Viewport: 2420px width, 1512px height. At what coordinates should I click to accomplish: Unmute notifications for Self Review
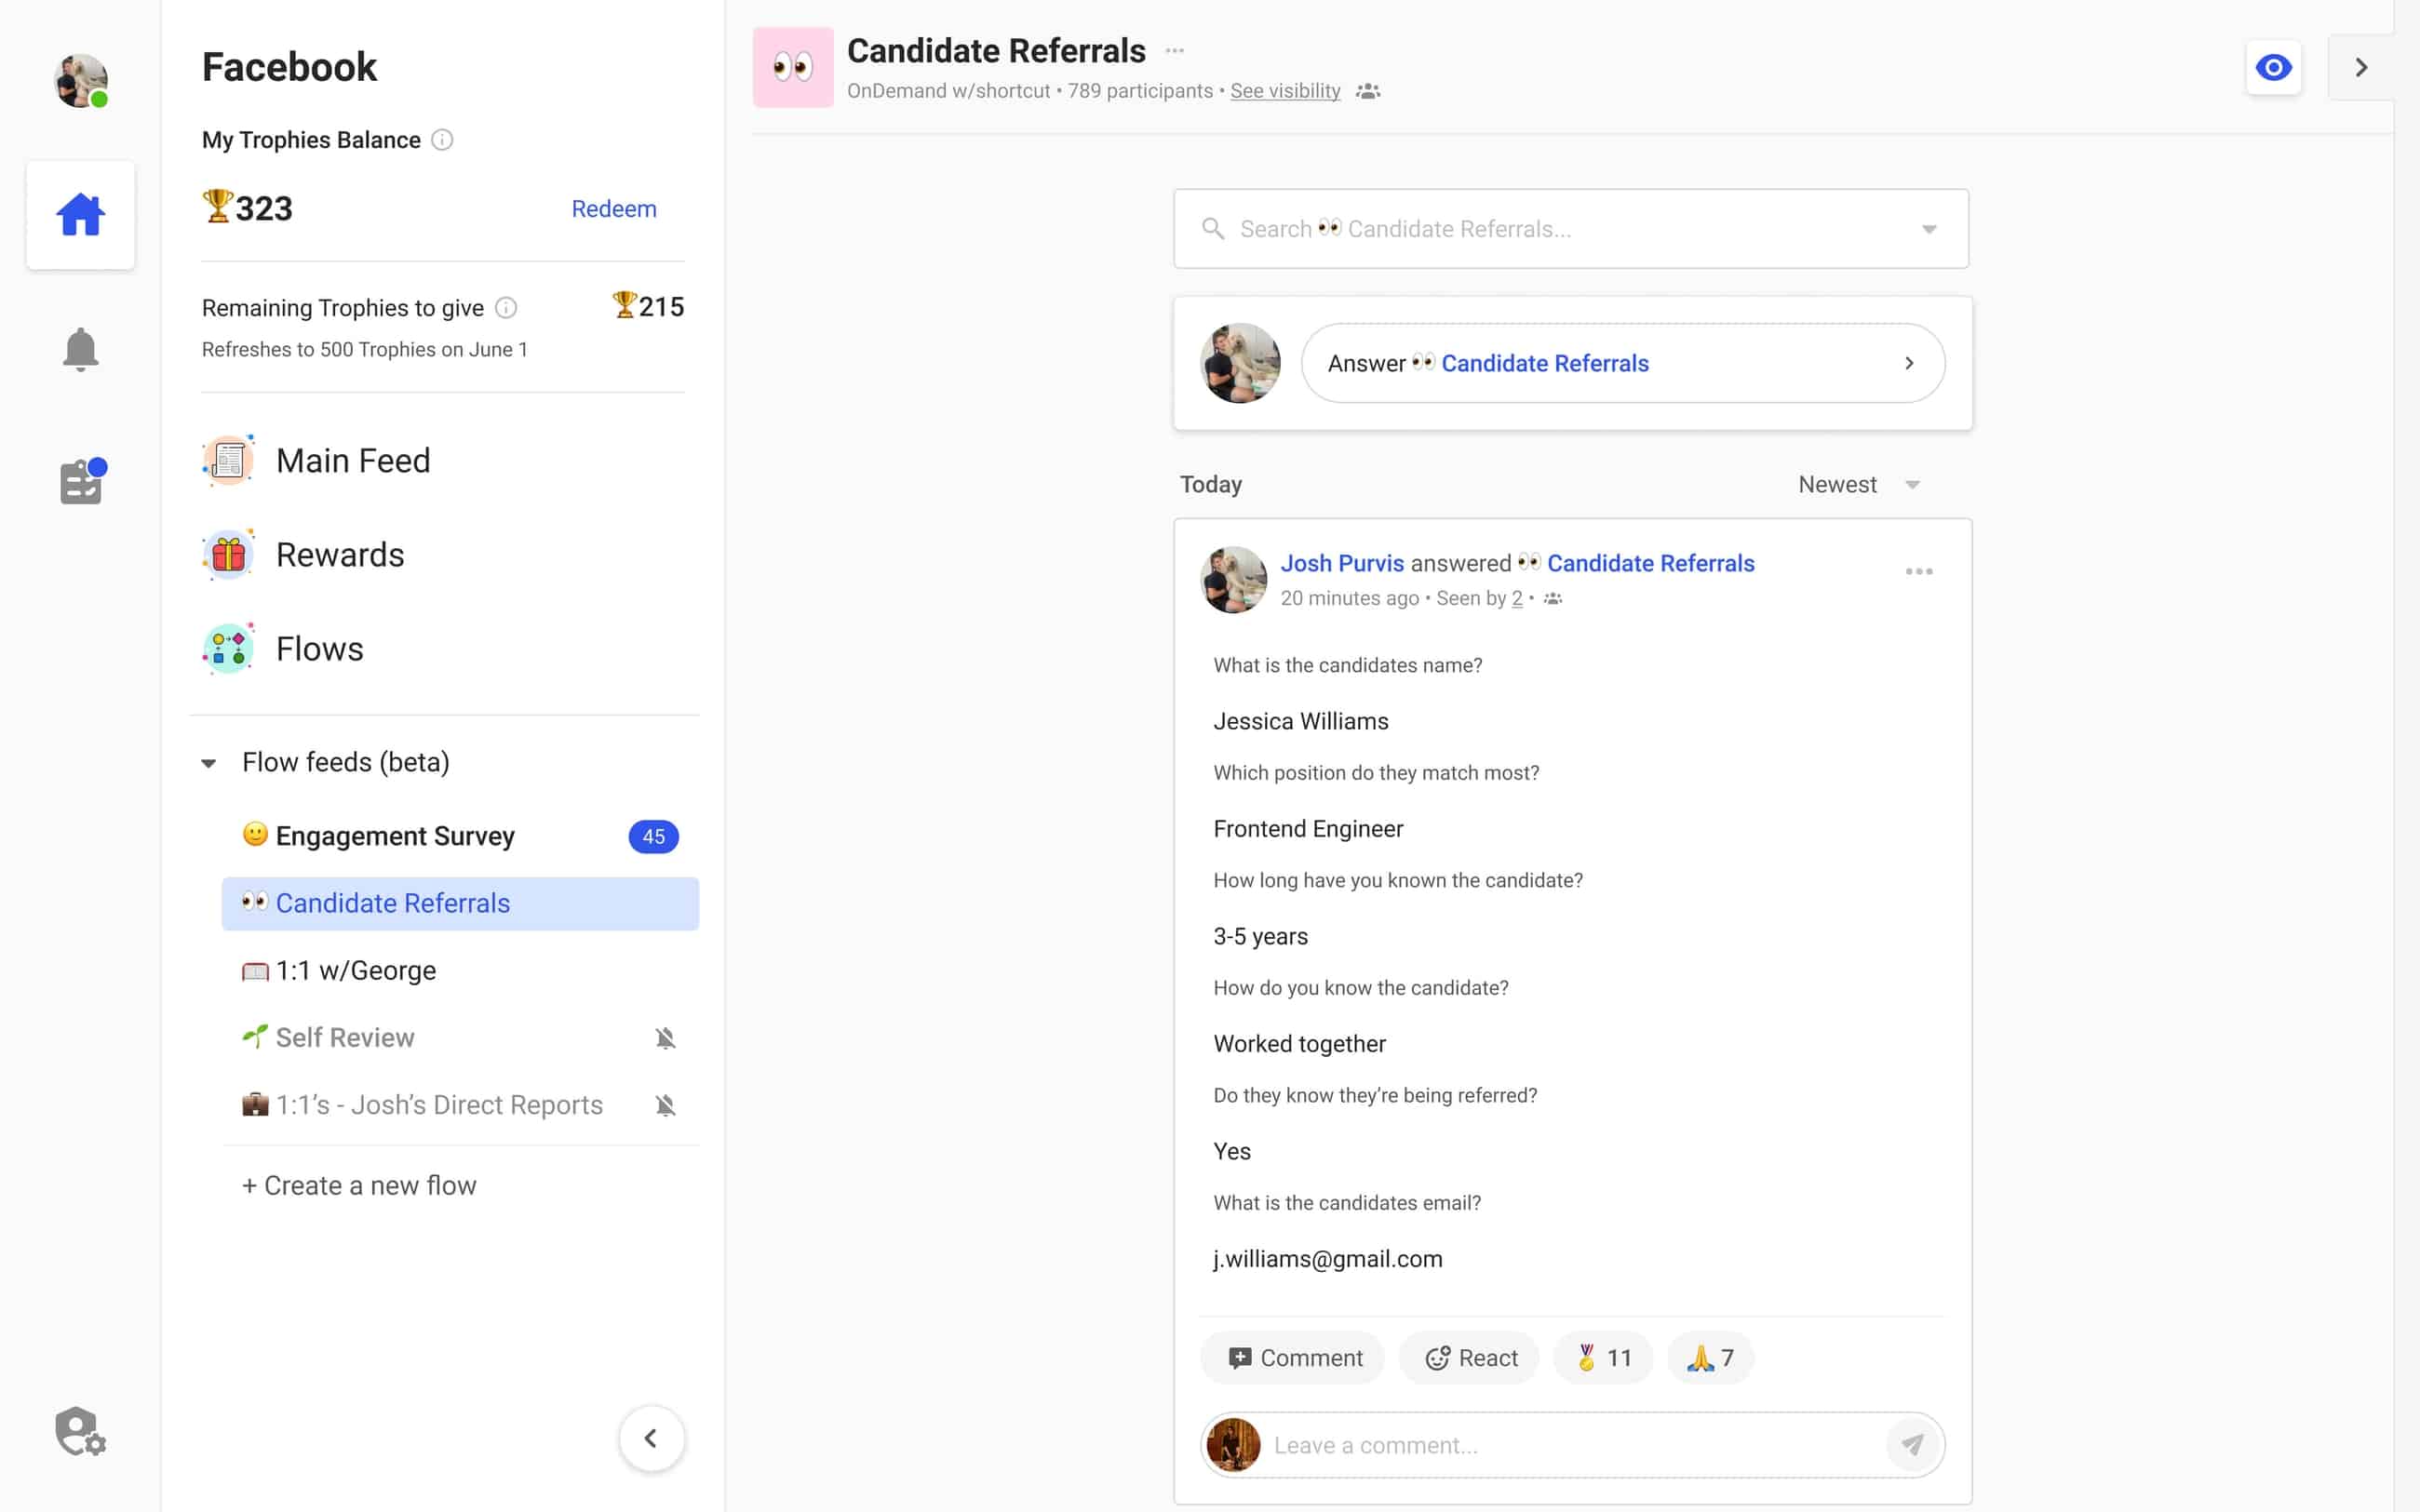665,1038
